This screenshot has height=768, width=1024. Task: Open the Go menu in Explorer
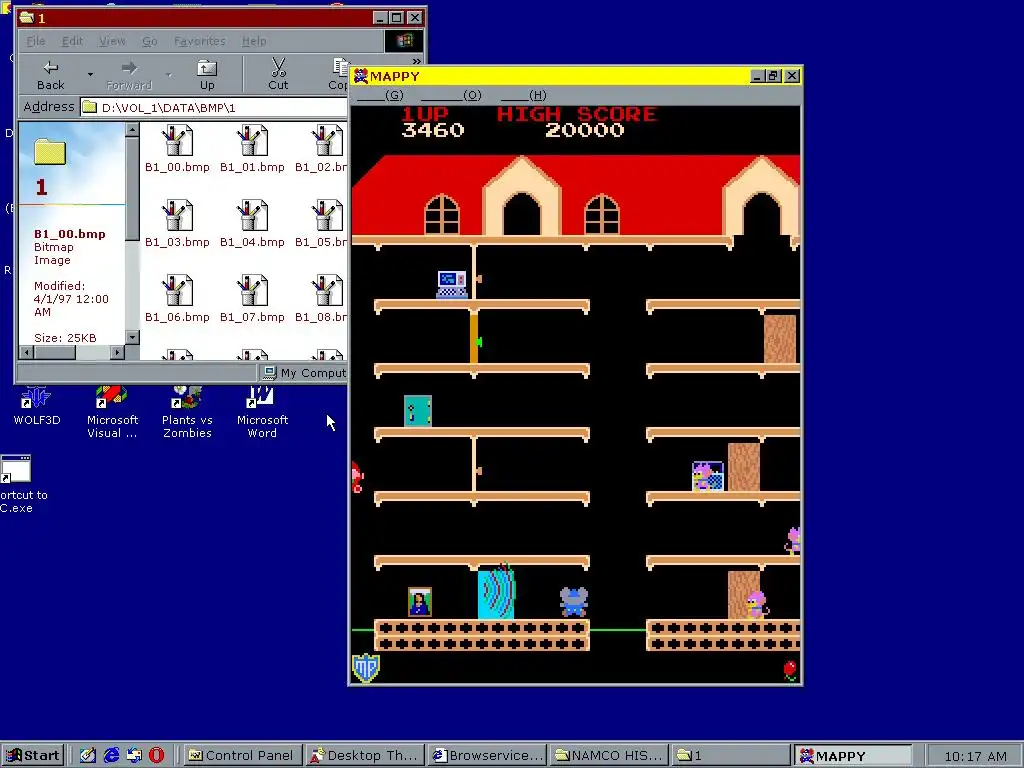tap(150, 41)
